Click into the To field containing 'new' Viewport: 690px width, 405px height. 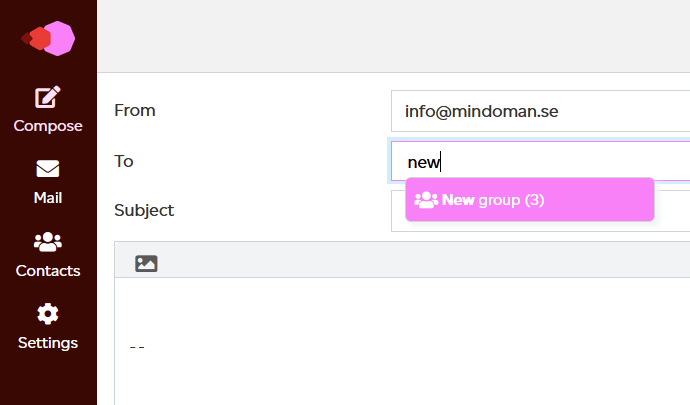click(540, 161)
